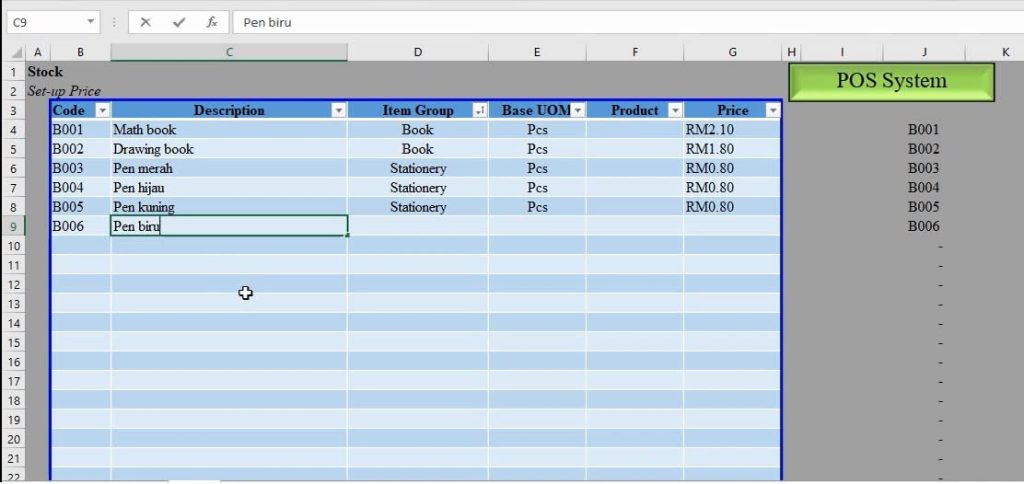Viewport: 1024px width, 484px height.
Task: Open the Price column filter dropdown
Action: (772, 110)
